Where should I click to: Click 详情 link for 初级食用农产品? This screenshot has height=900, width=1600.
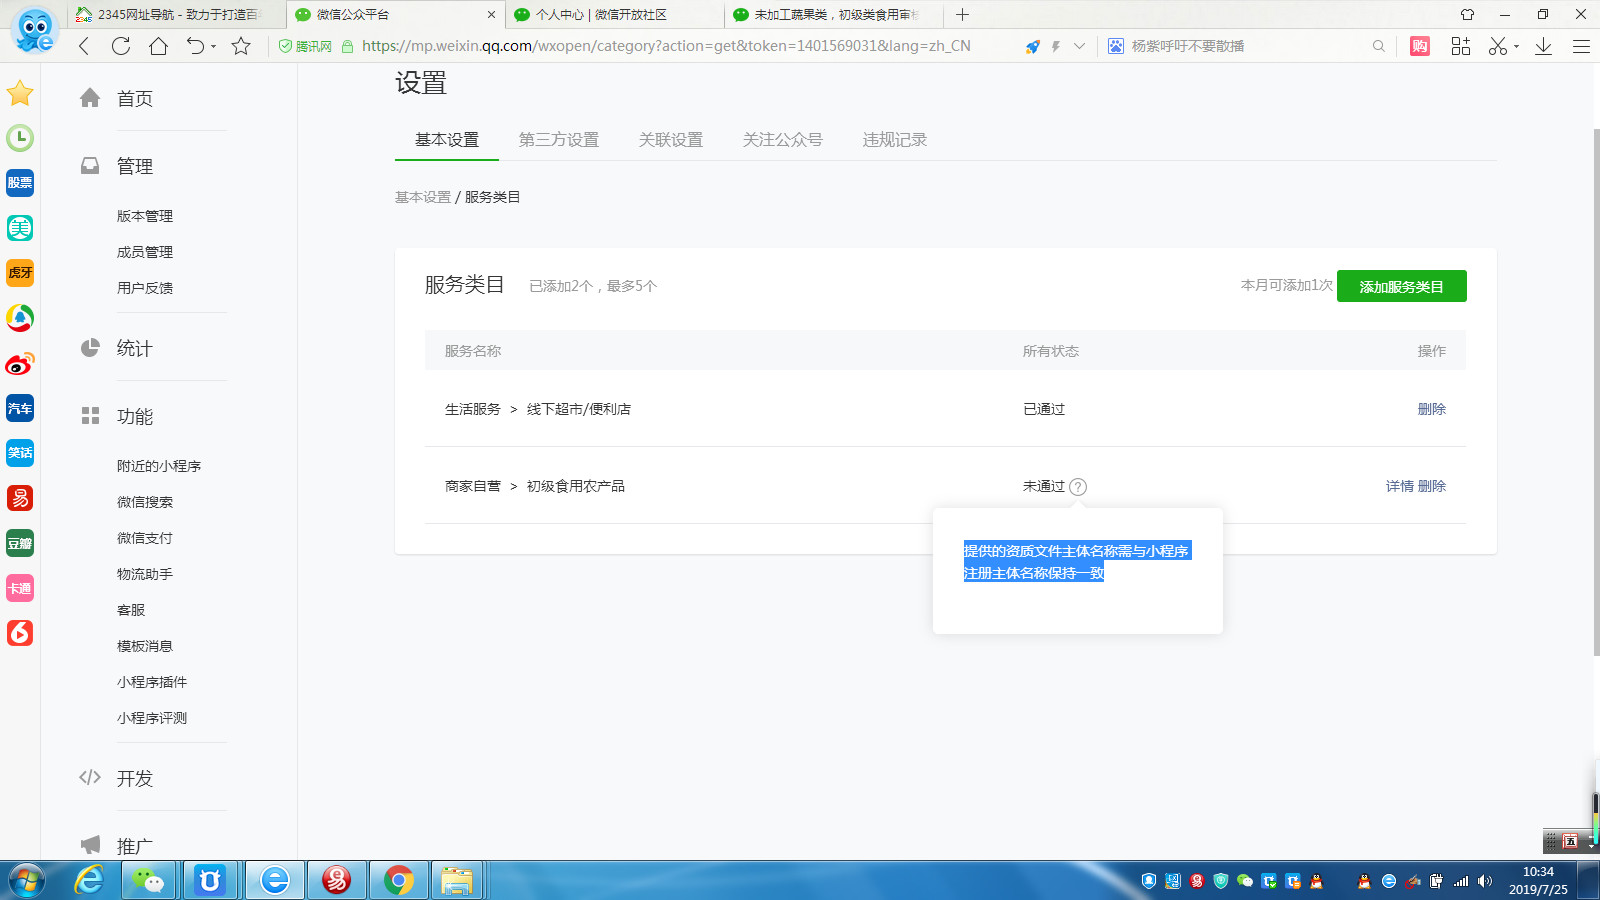coord(1399,486)
